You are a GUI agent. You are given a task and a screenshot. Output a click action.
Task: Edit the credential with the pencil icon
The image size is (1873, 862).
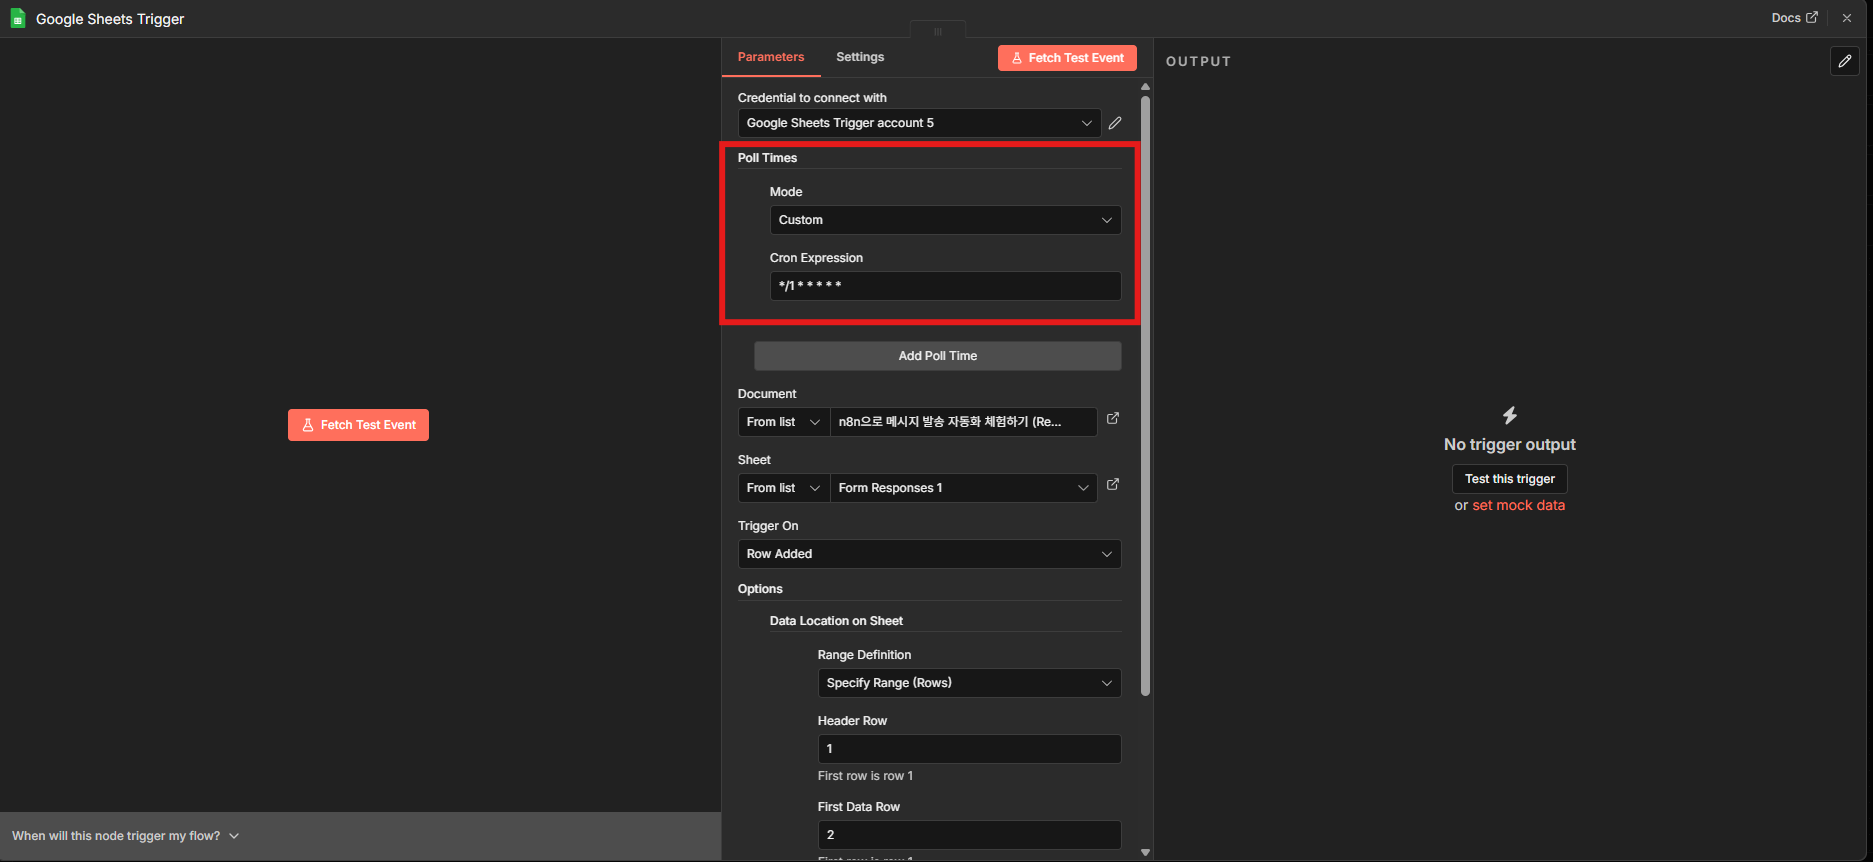(1115, 123)
